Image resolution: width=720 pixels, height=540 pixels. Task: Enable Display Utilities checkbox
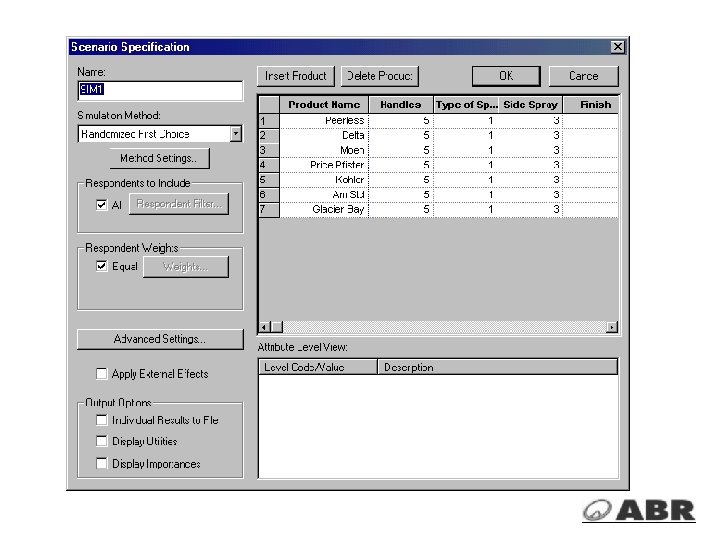[x=101, y=441]
